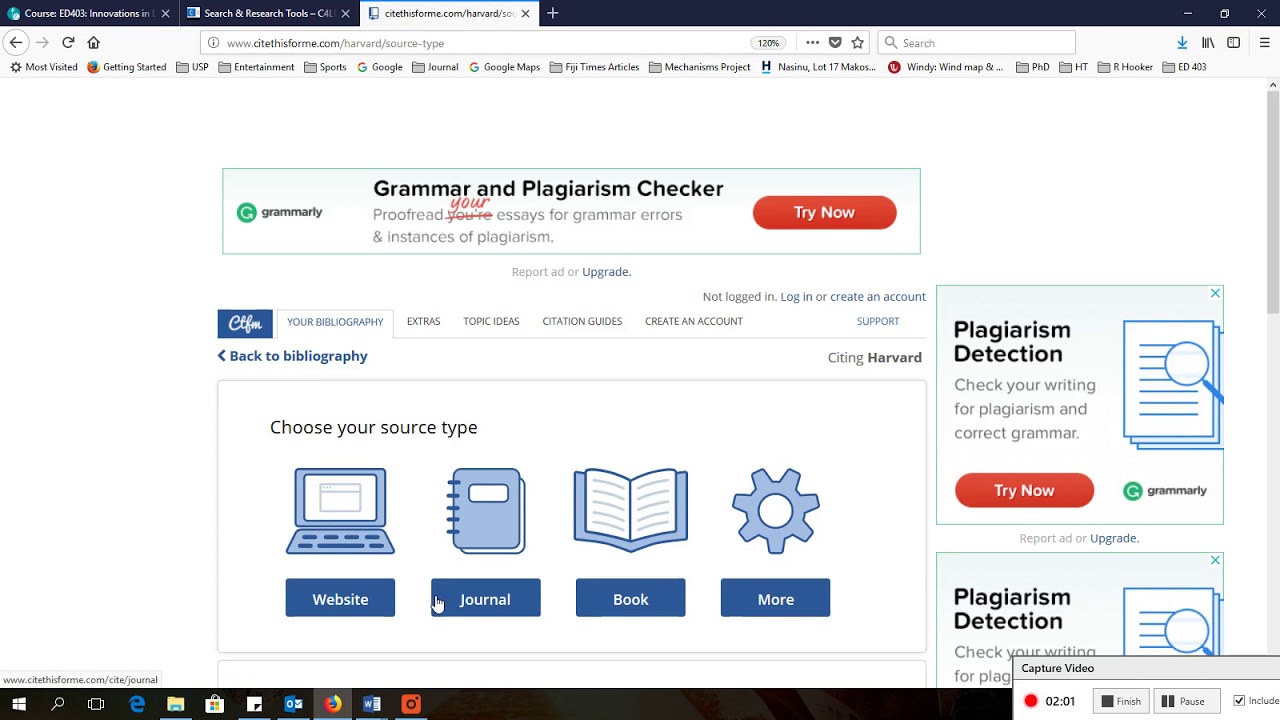Viewport: 1280px width, 720px height.
Task: Go Back to bibliography
Action: (x=292, y=356)
